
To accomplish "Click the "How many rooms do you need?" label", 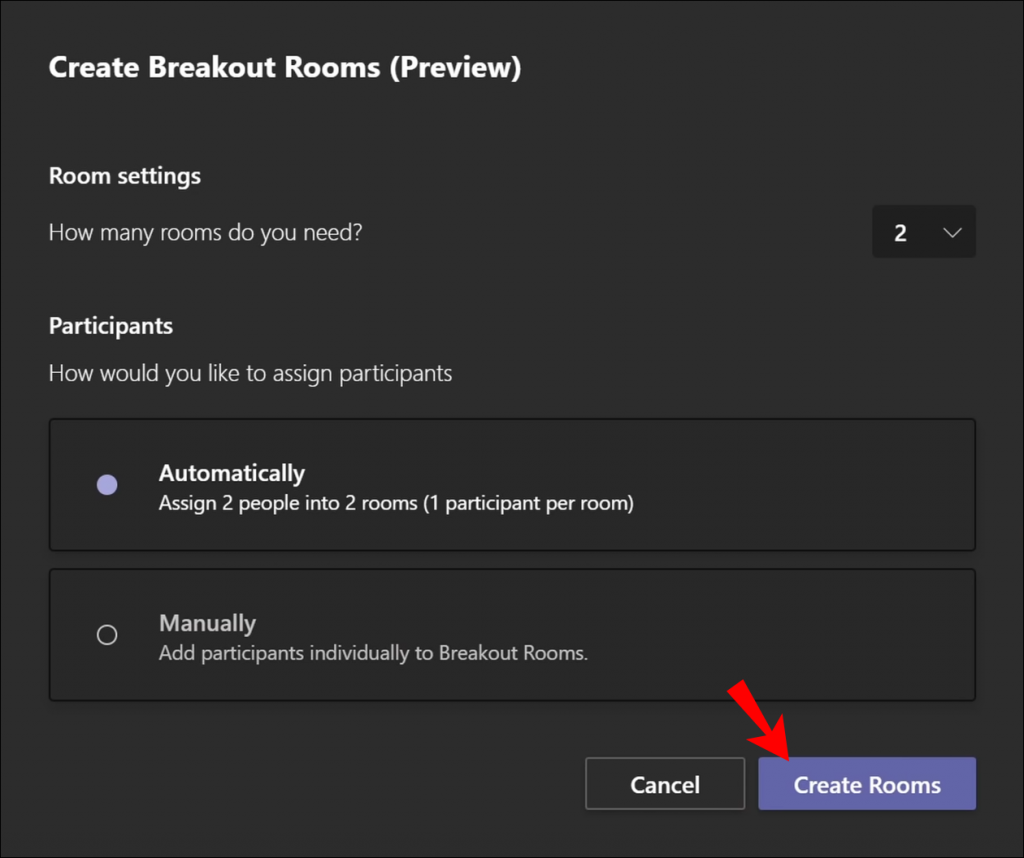I will pos(204,232).
